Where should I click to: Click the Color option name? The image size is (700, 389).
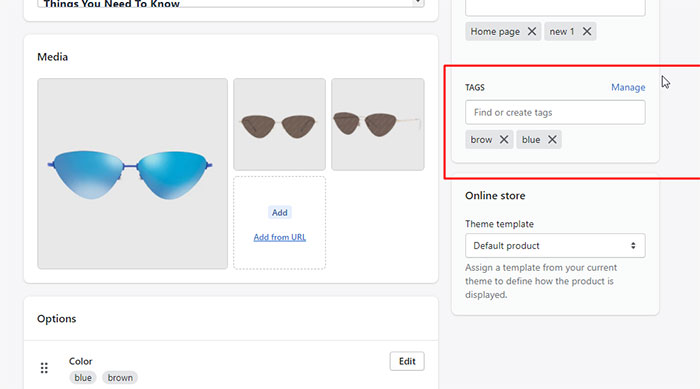pyautogui.click(x=80, y=361)
